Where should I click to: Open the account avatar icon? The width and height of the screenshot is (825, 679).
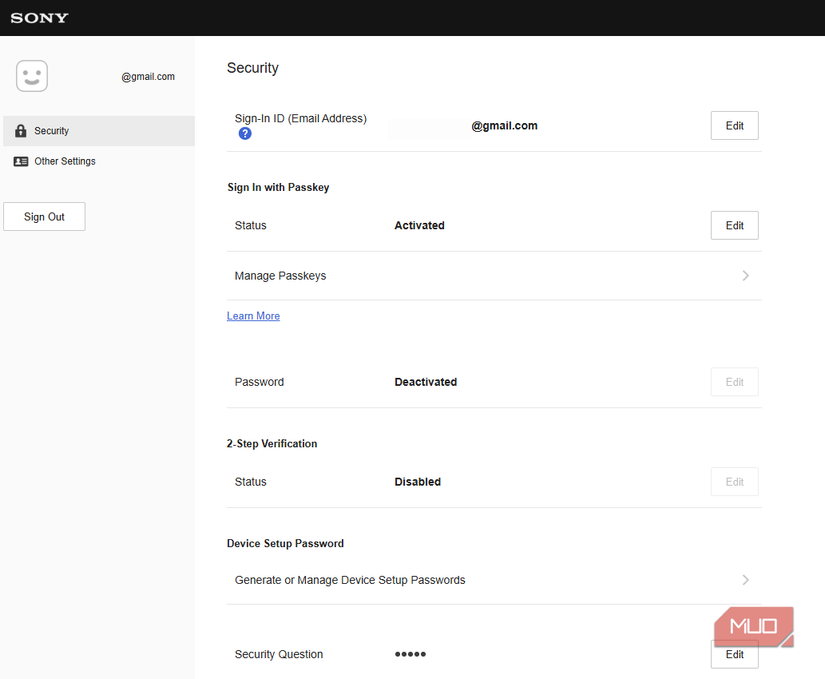click(x=31, y=75)
